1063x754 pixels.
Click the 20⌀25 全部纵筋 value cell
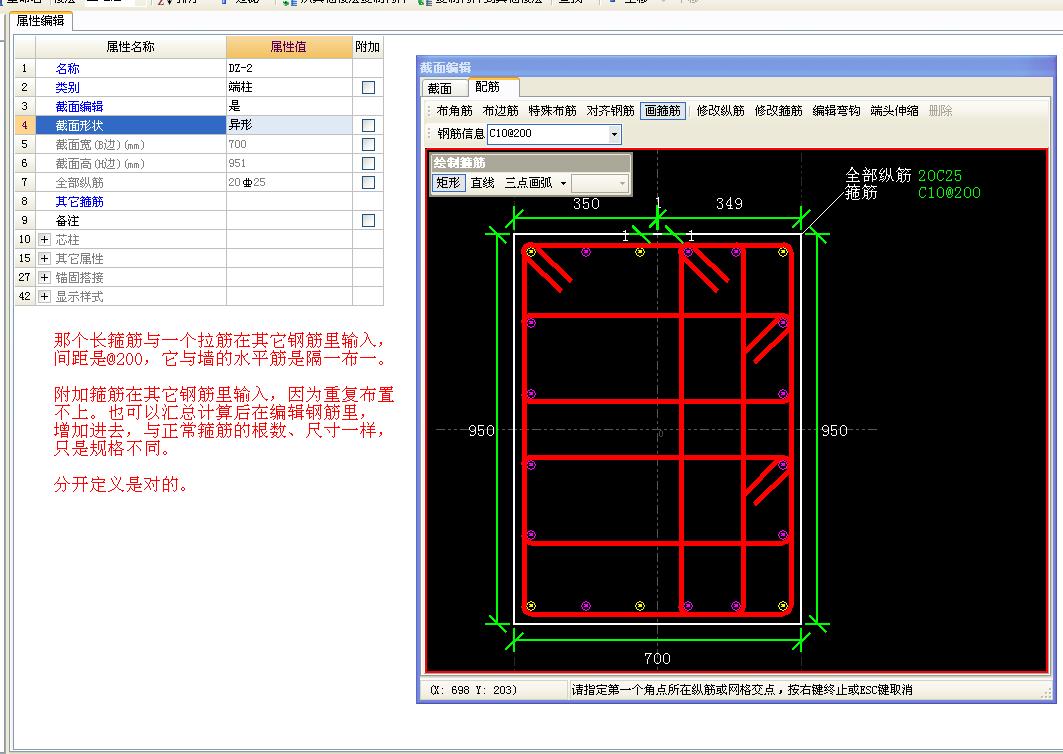(289, 182)
